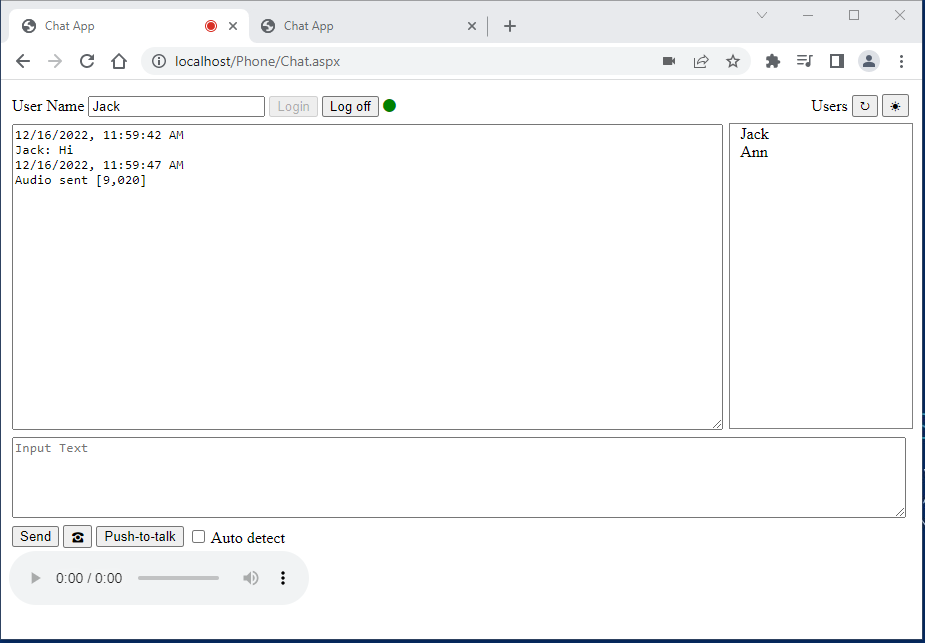
Task: Click the Send button
Action: tap(35, 536)
